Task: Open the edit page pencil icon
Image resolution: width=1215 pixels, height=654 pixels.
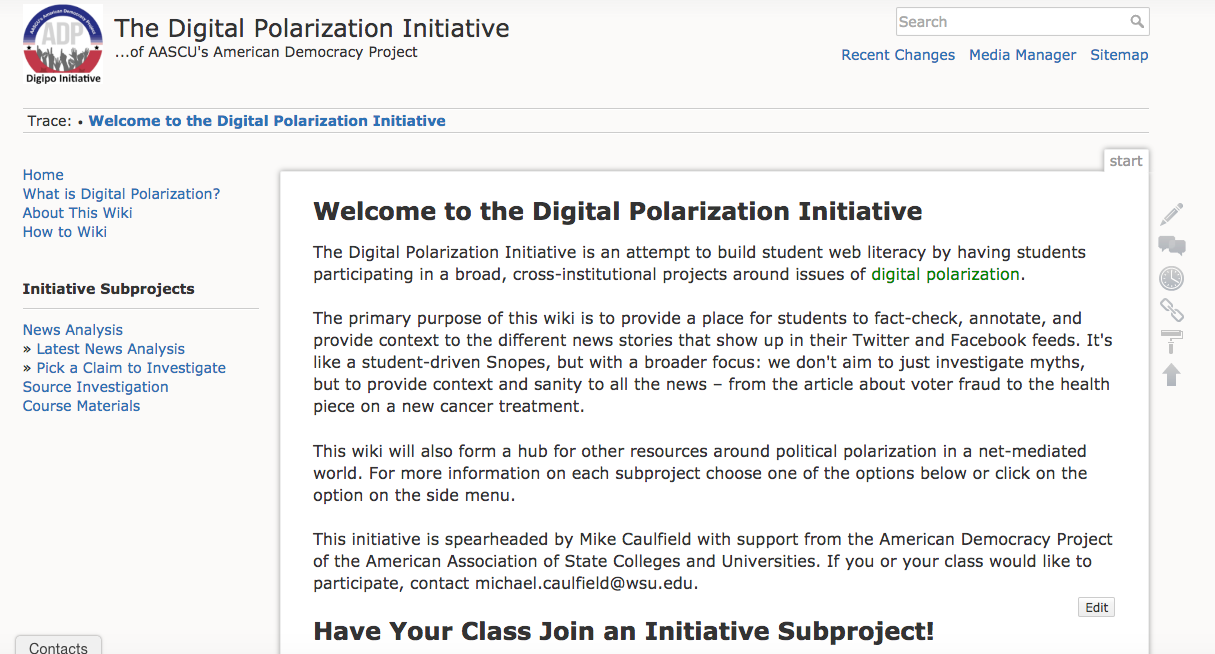Action: pyautogui.click(x=1172, y=214)
